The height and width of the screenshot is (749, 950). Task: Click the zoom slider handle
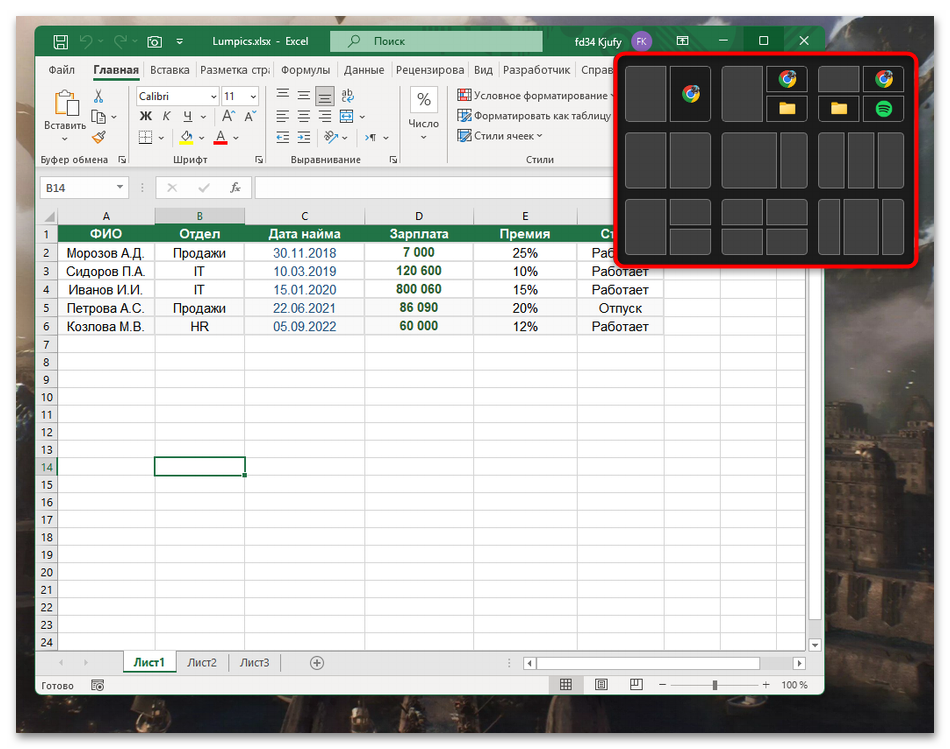(714, 685)
